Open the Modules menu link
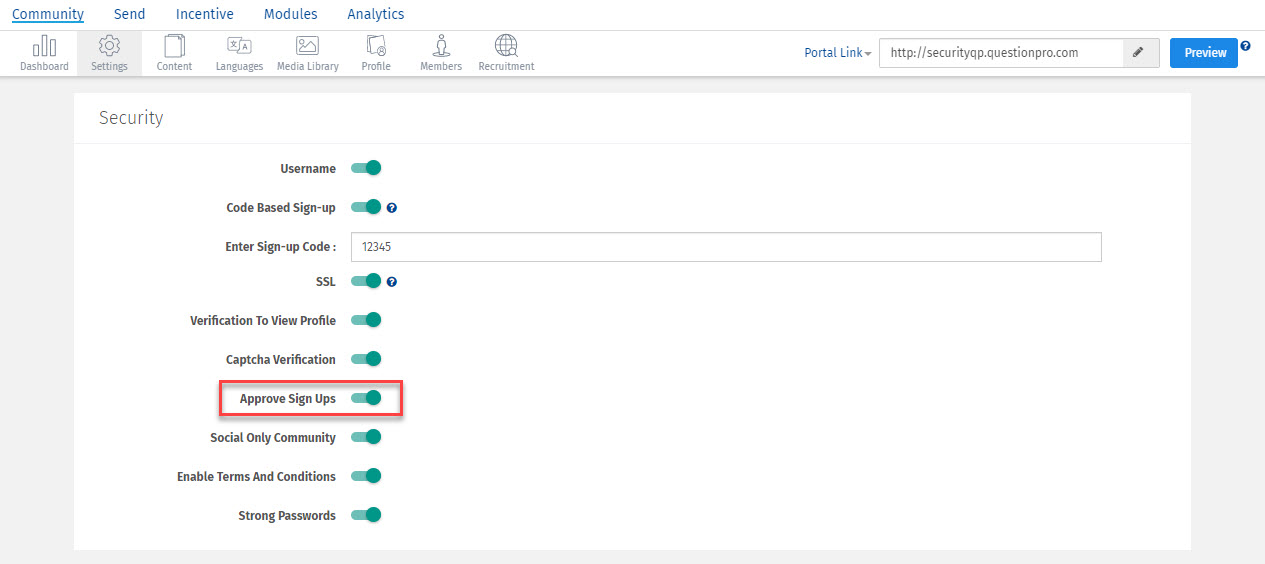 [290, 14]
